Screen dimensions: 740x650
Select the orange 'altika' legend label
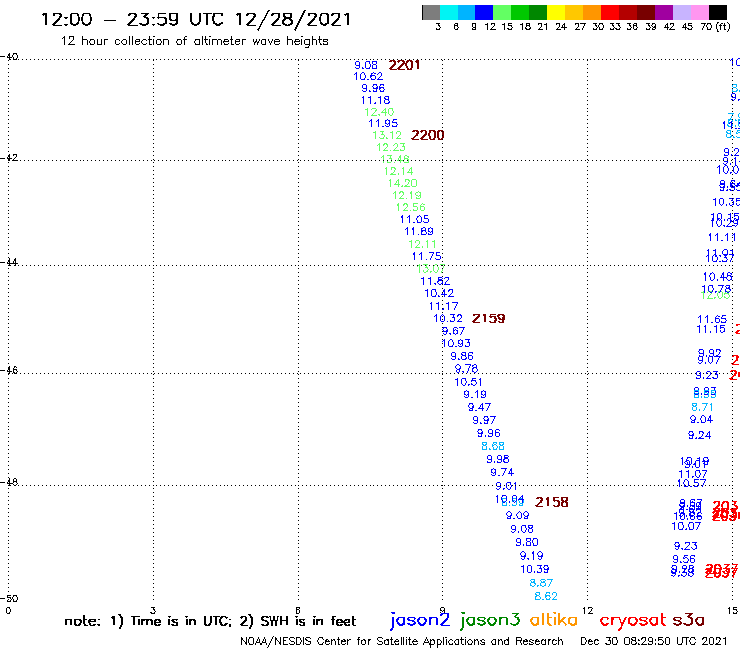(554, 619)
